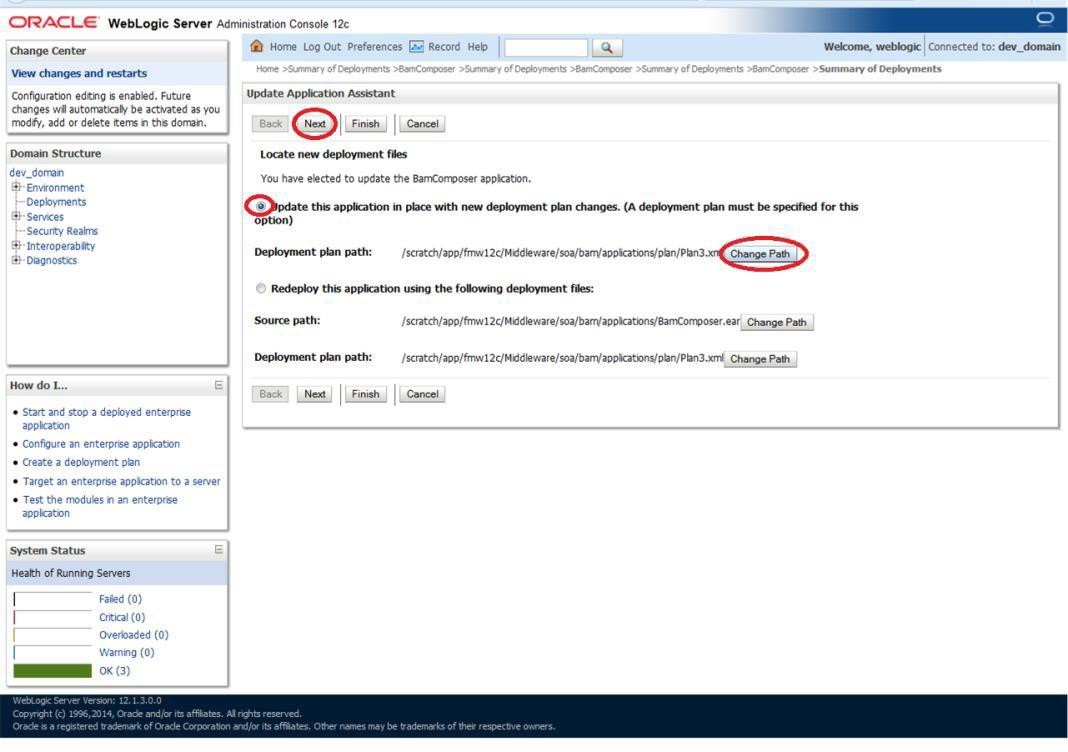The width and height of the screenshot is (1068, 752).
Task: Click the top Finish button
Action: click(365, 124)
